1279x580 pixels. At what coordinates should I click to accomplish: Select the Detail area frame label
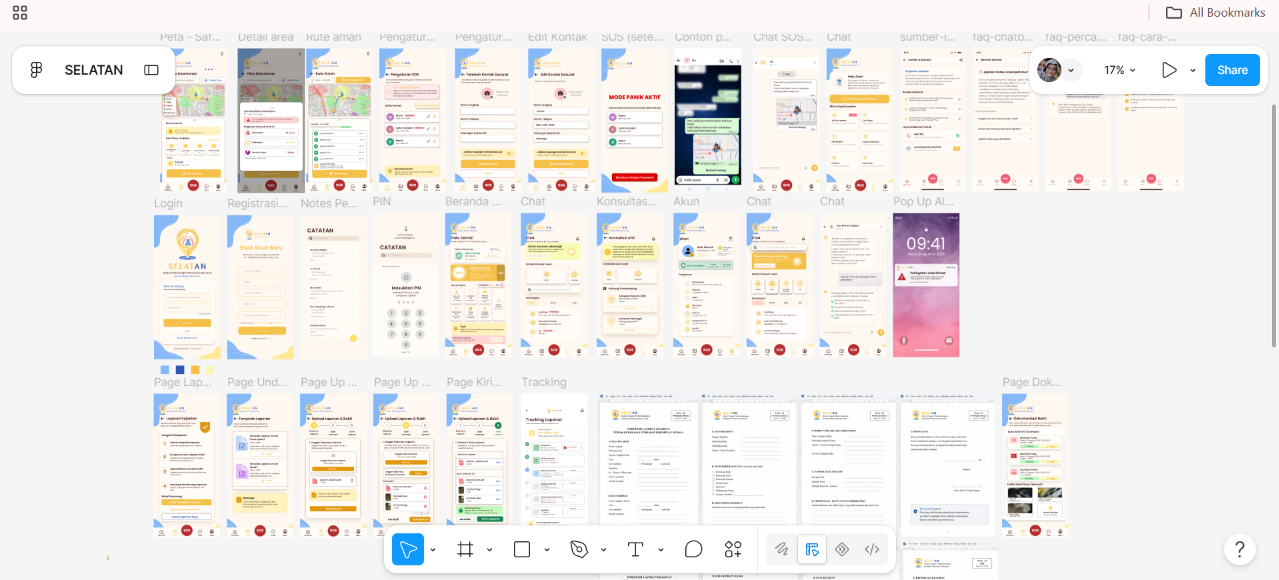pos(265,38)
